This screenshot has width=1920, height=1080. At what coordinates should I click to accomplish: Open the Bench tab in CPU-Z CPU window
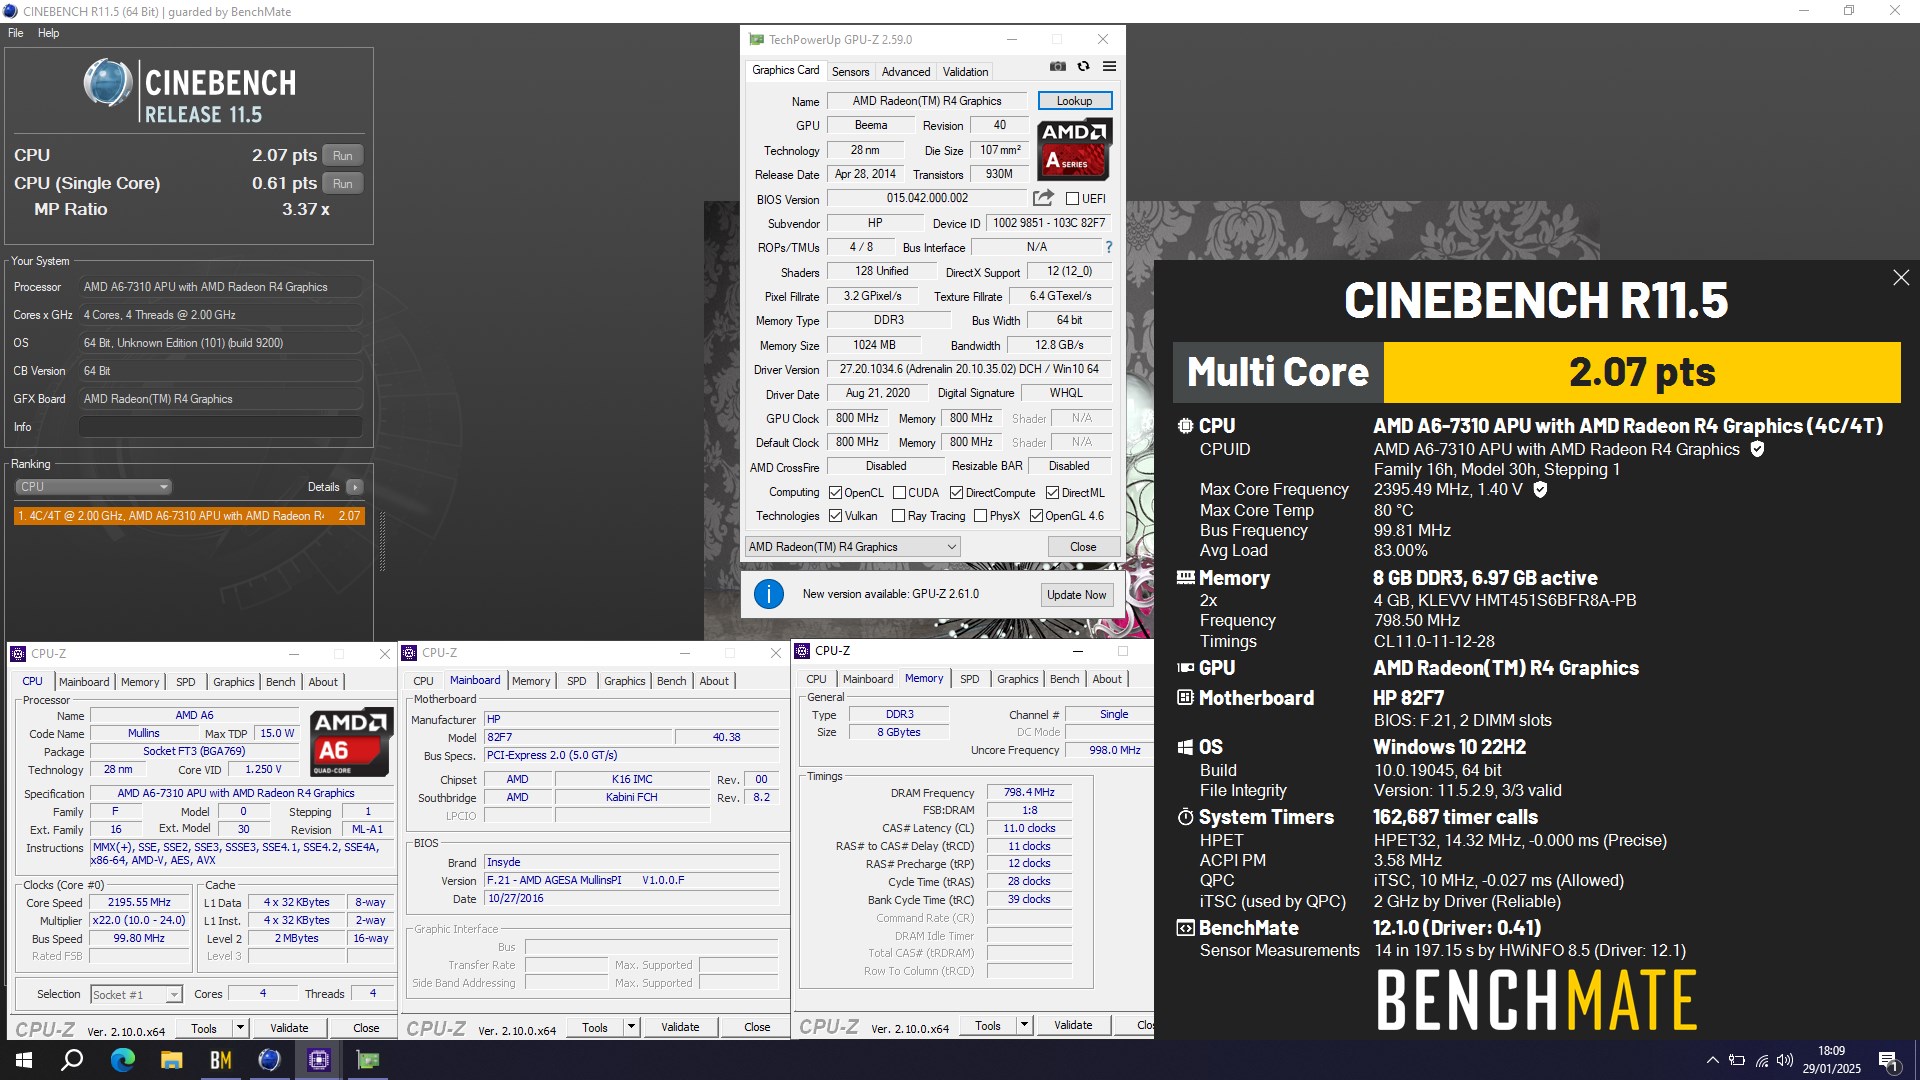[x=280, y=682]
